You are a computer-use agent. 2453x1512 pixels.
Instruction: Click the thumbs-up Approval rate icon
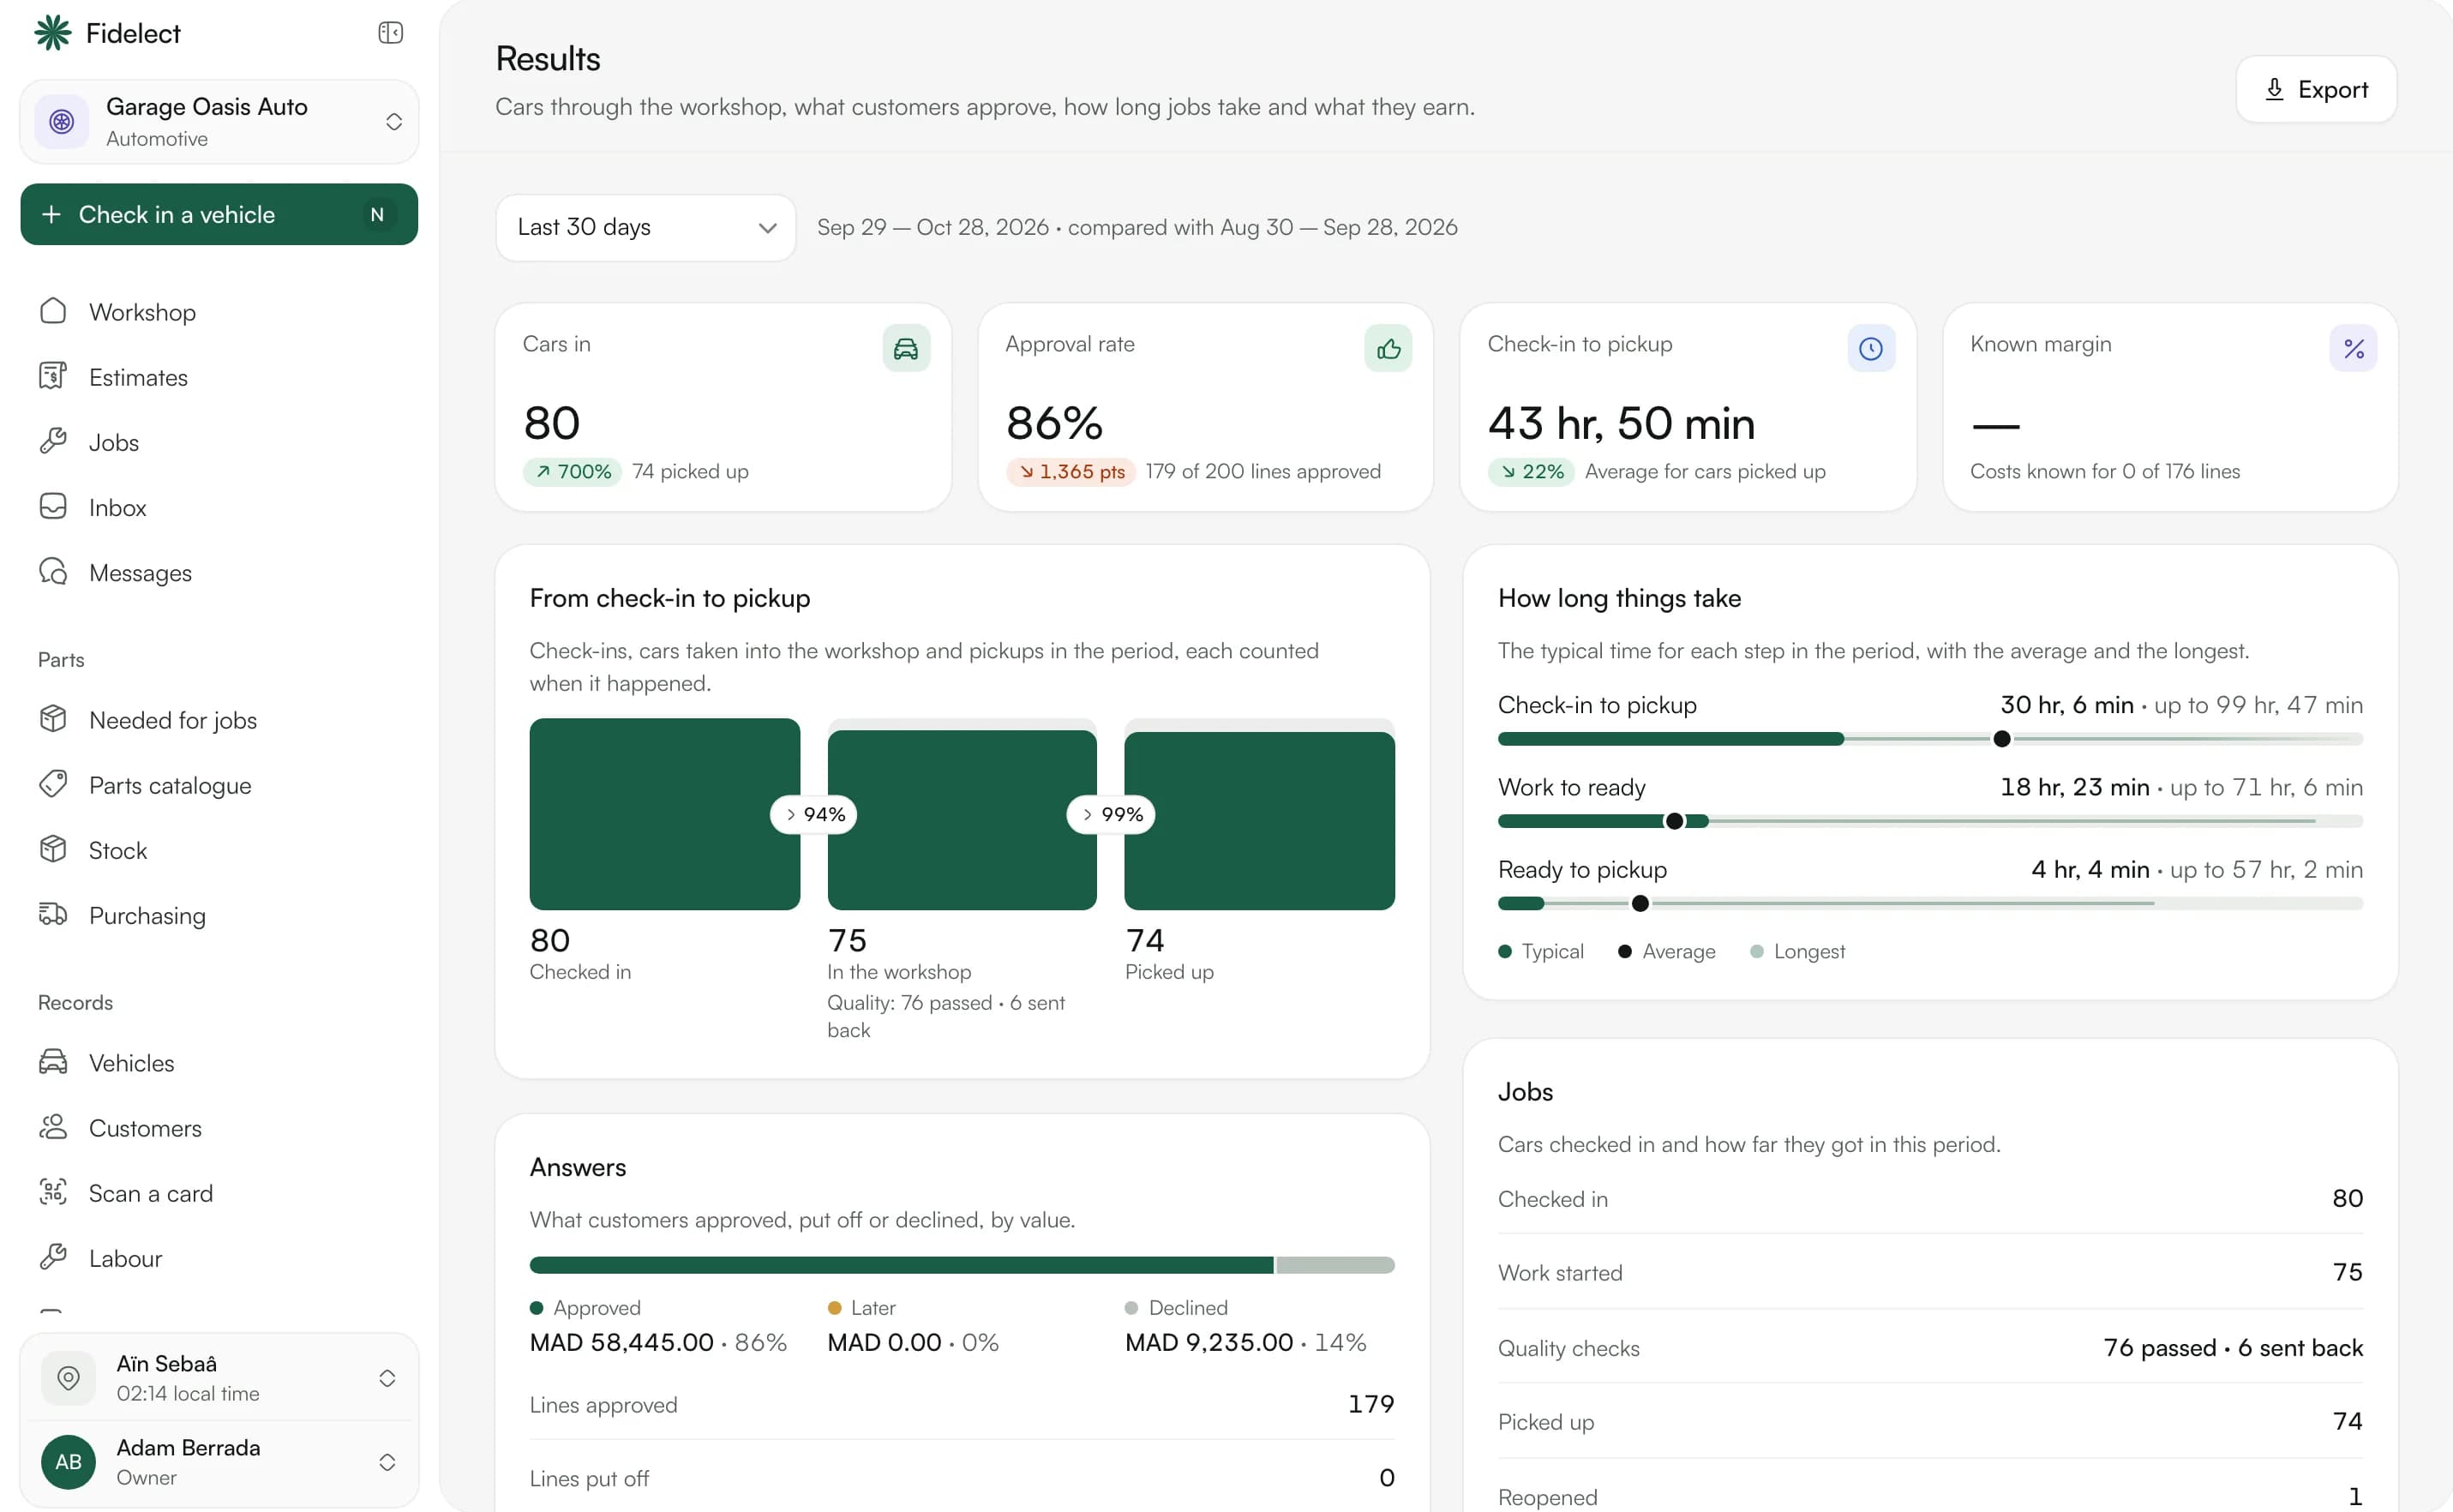coord(1388,348)
